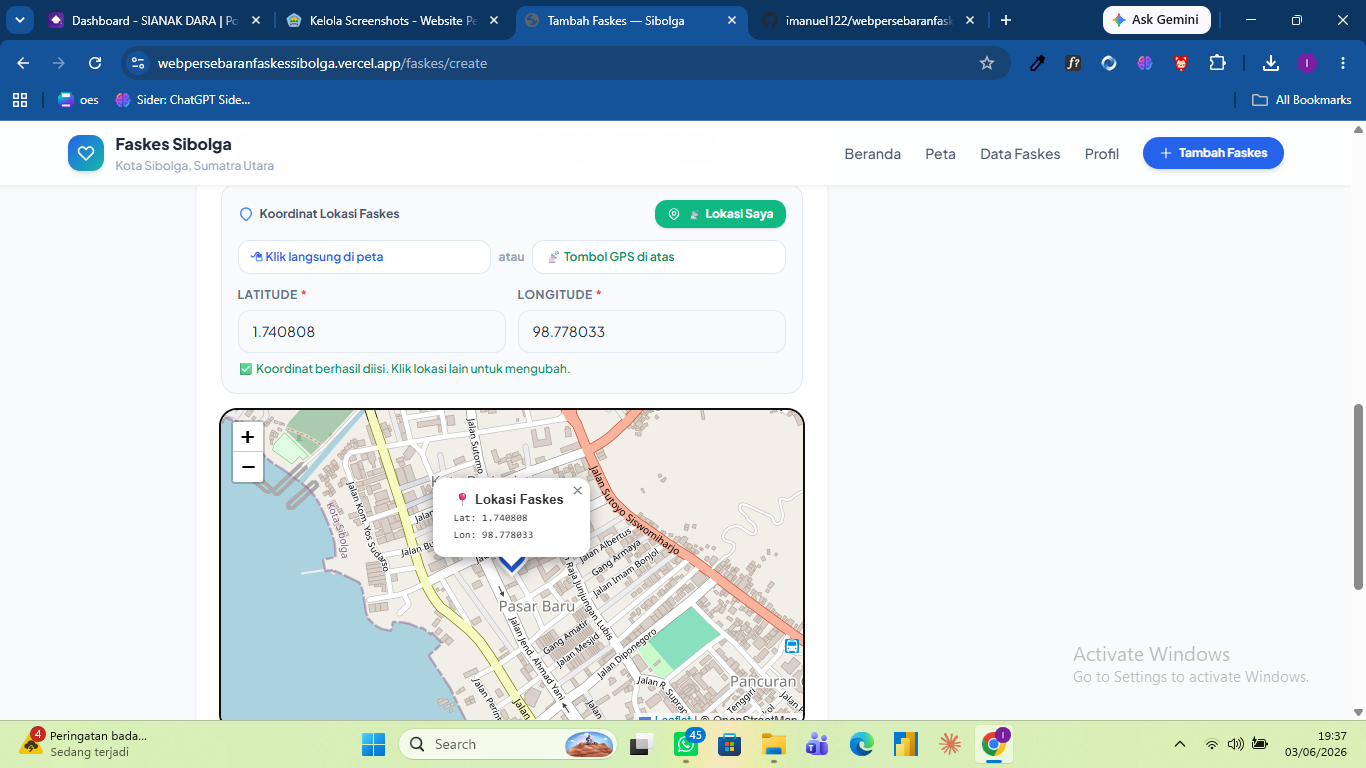Click the taskbar Search box
Viewport: 1366px width, 768px height.
coord(510,744)
